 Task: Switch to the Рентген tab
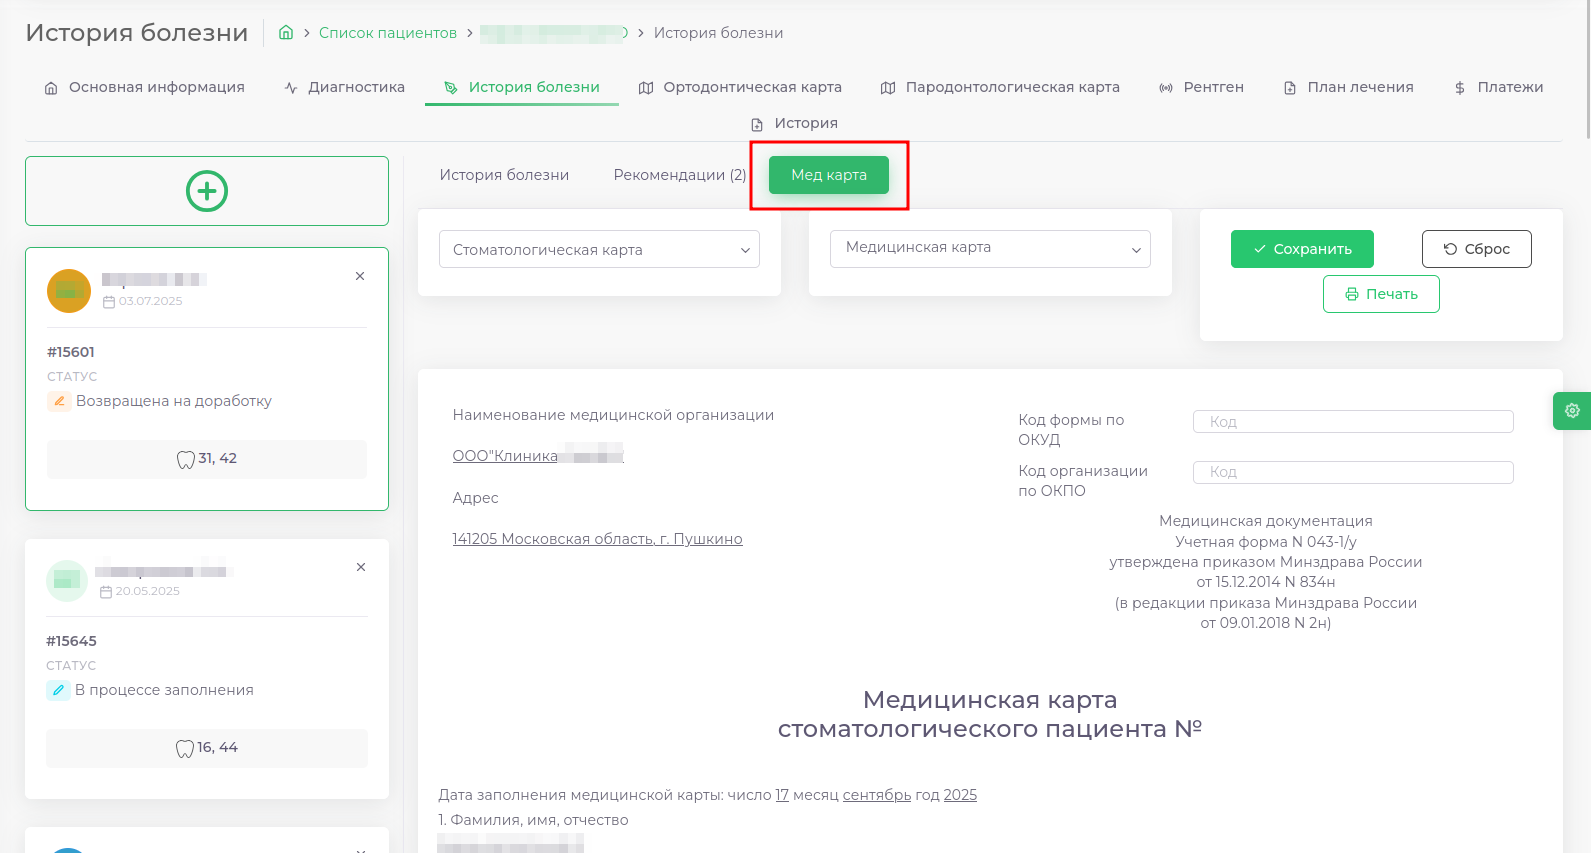click(1201, 88)
